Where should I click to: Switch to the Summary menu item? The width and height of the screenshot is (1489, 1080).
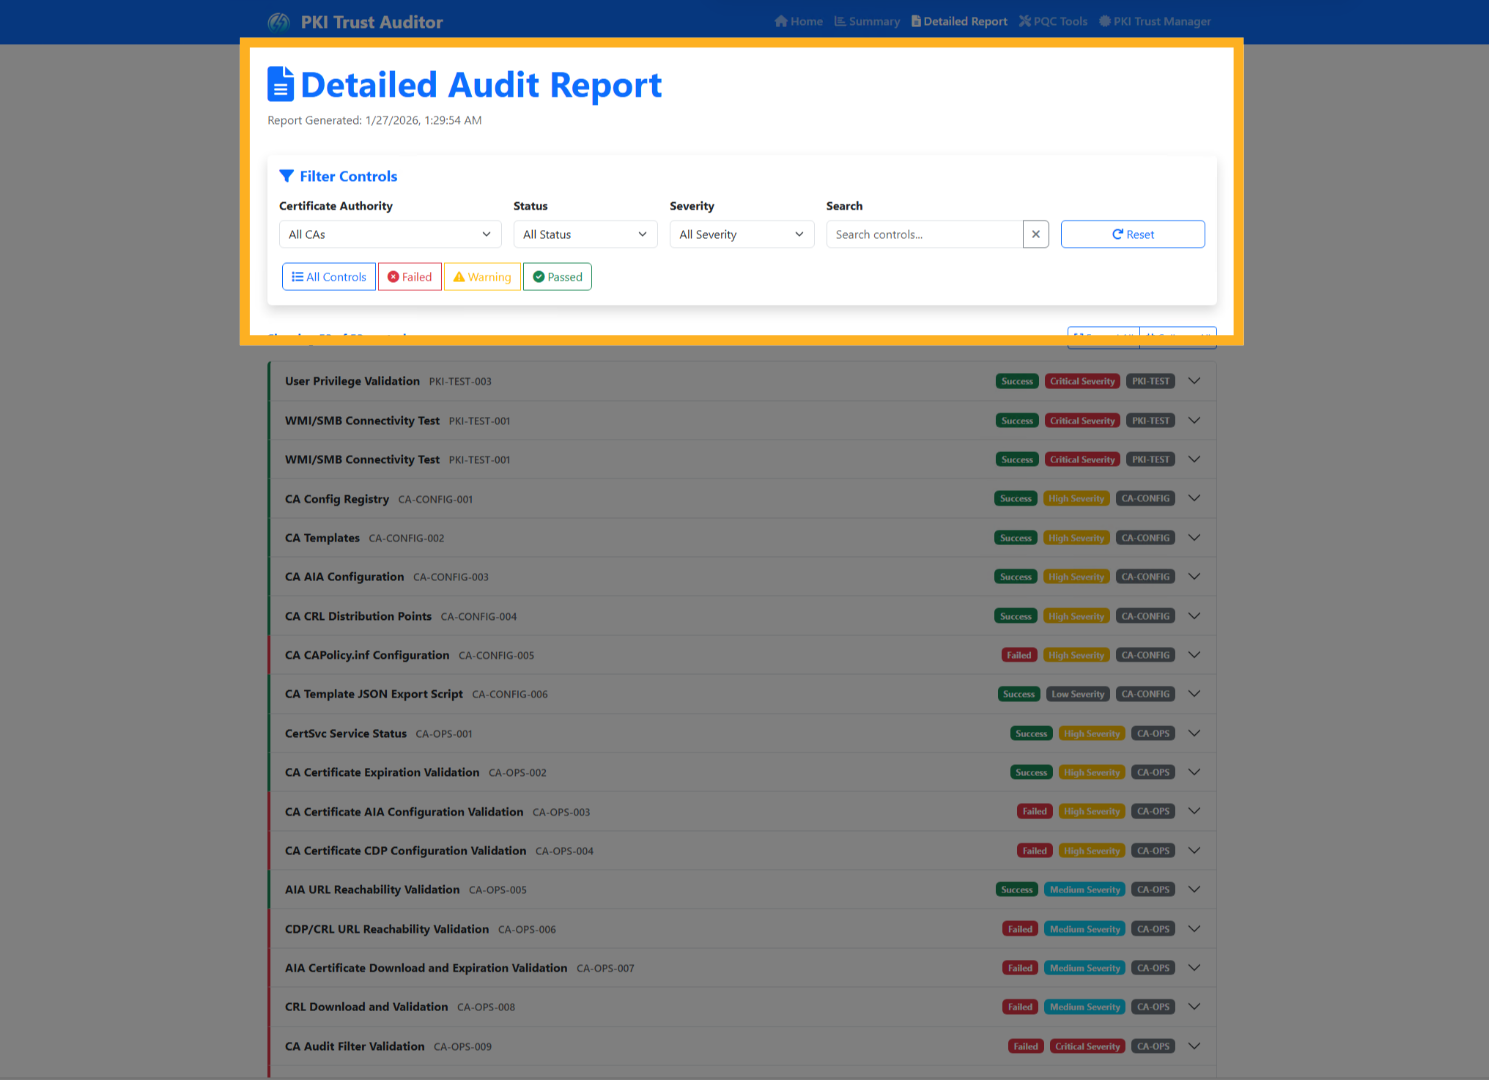[x=867, y=21]
